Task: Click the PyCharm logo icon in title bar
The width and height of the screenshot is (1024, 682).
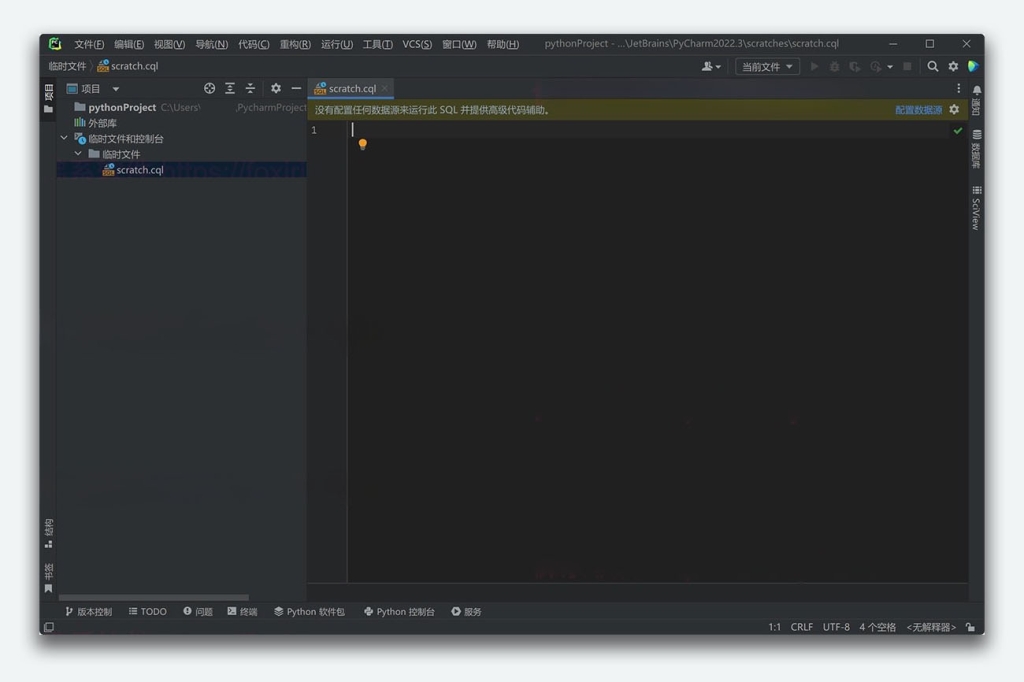Action: (x=55, y=44)
